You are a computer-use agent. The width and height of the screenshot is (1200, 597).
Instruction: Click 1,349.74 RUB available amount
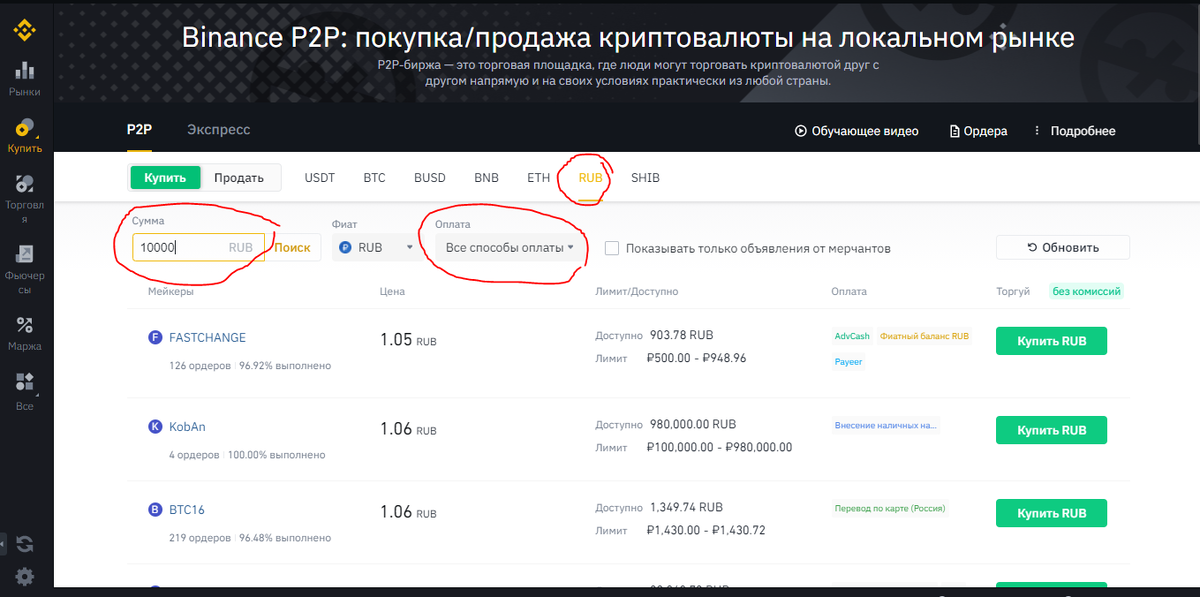(686, 507)
